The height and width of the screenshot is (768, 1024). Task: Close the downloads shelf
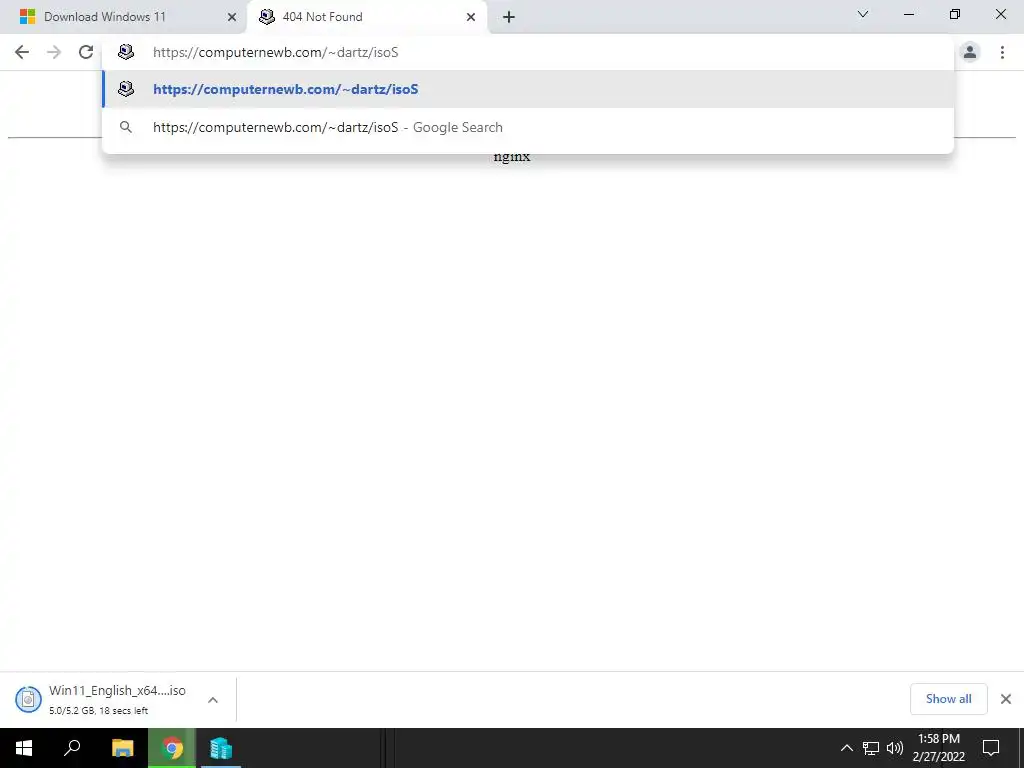coord(1006,699)
